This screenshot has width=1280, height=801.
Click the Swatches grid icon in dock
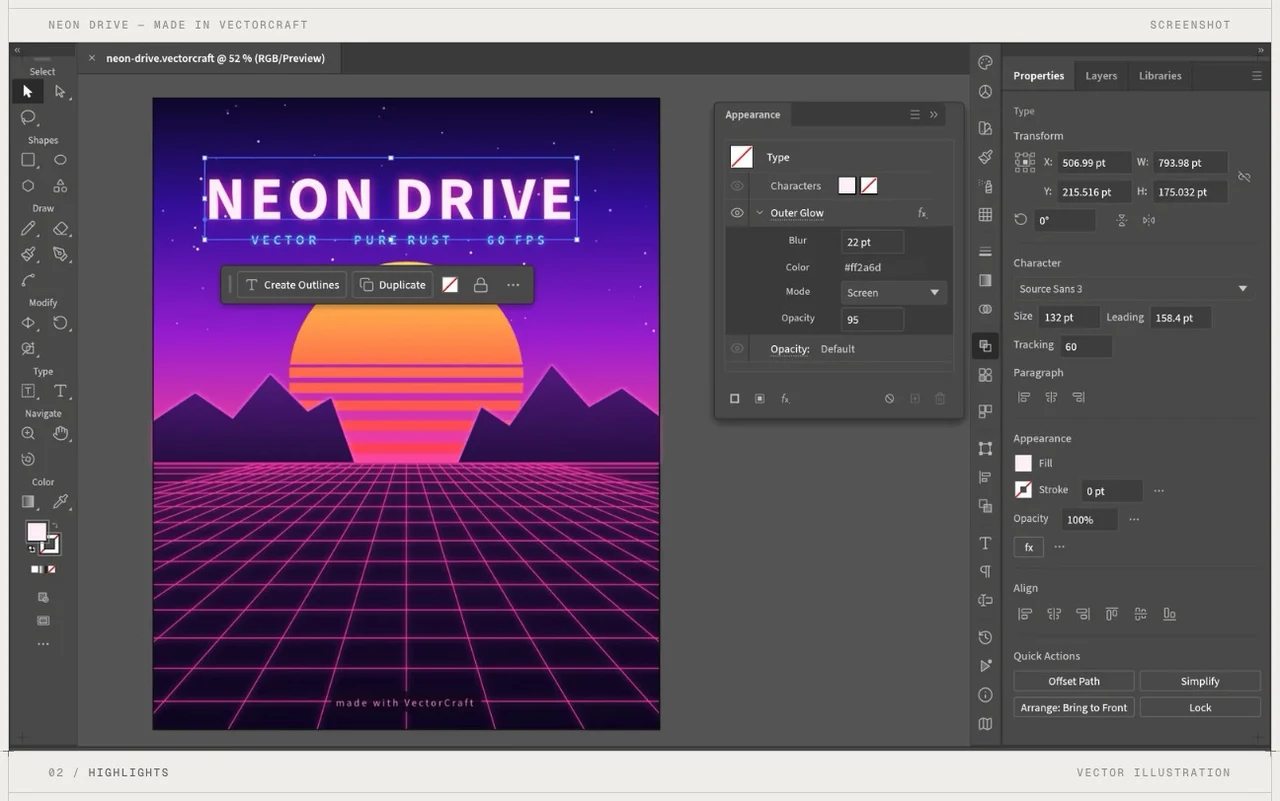[x=985, y=215]
